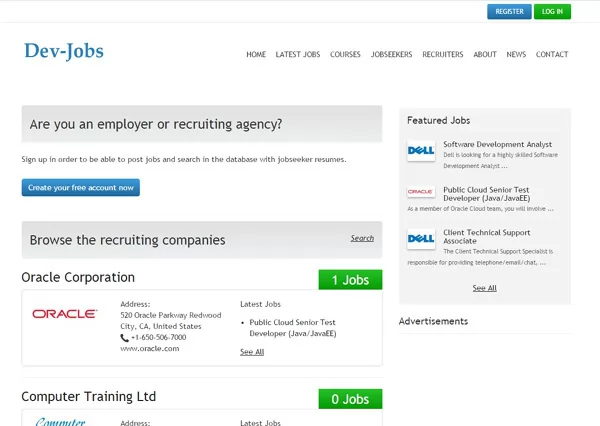The image size is (600, 426).
Task: Click the employer or recruiting agency heading
Action: point(156,124)
